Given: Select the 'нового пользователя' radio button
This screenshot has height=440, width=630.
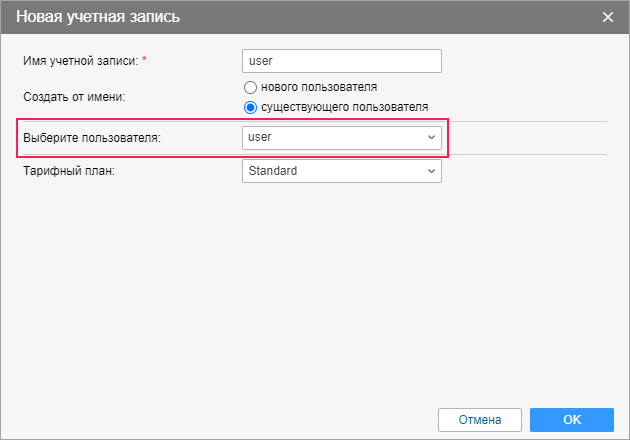Looking at the screenshot, I should click(x=251, y=88).
